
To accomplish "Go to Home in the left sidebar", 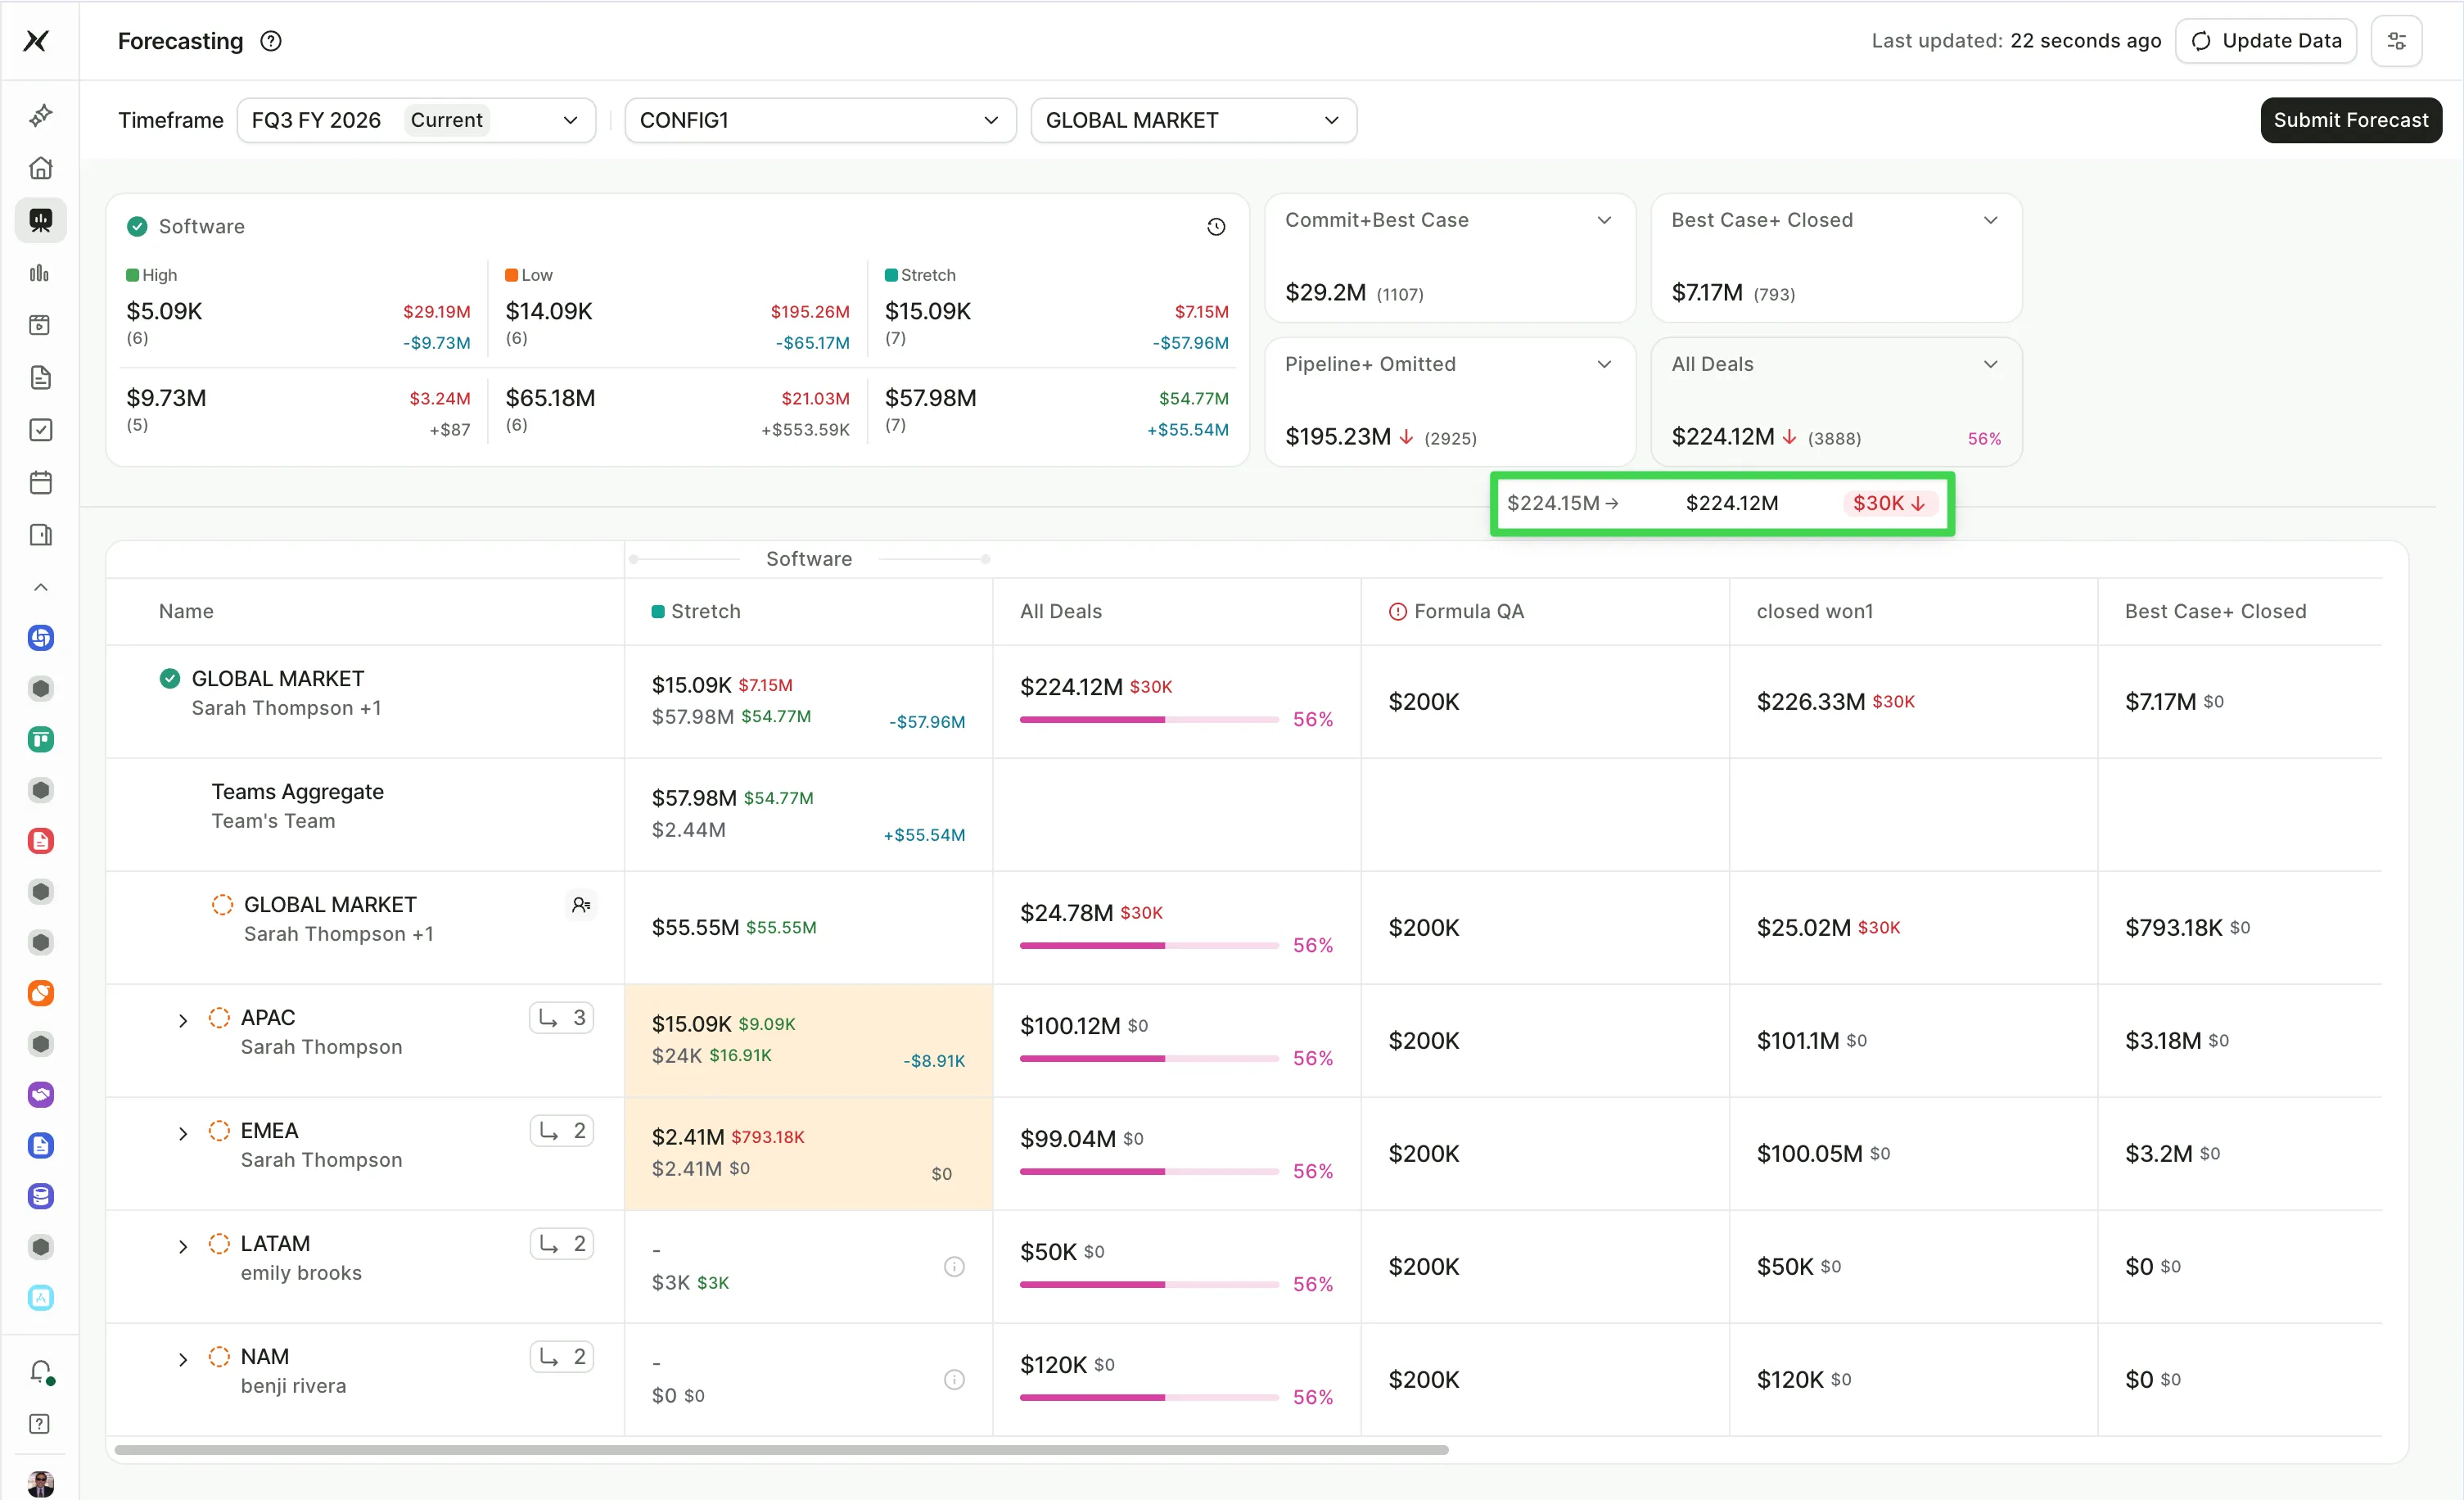I will [40, 168].
